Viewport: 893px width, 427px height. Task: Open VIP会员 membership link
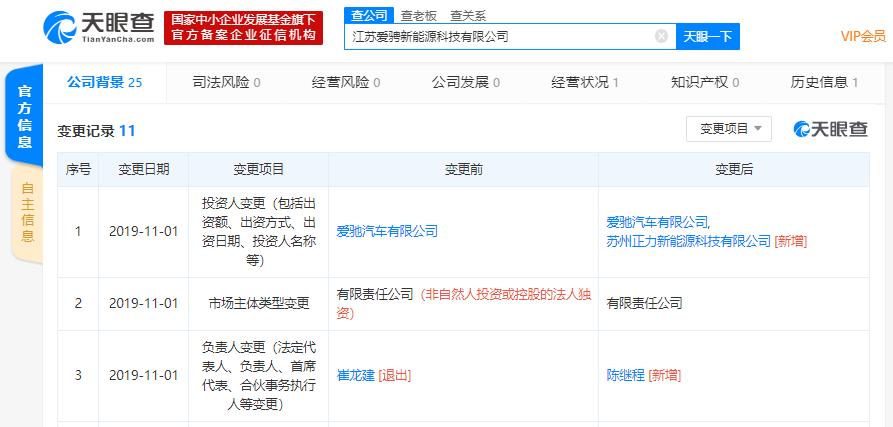(863, 36)
